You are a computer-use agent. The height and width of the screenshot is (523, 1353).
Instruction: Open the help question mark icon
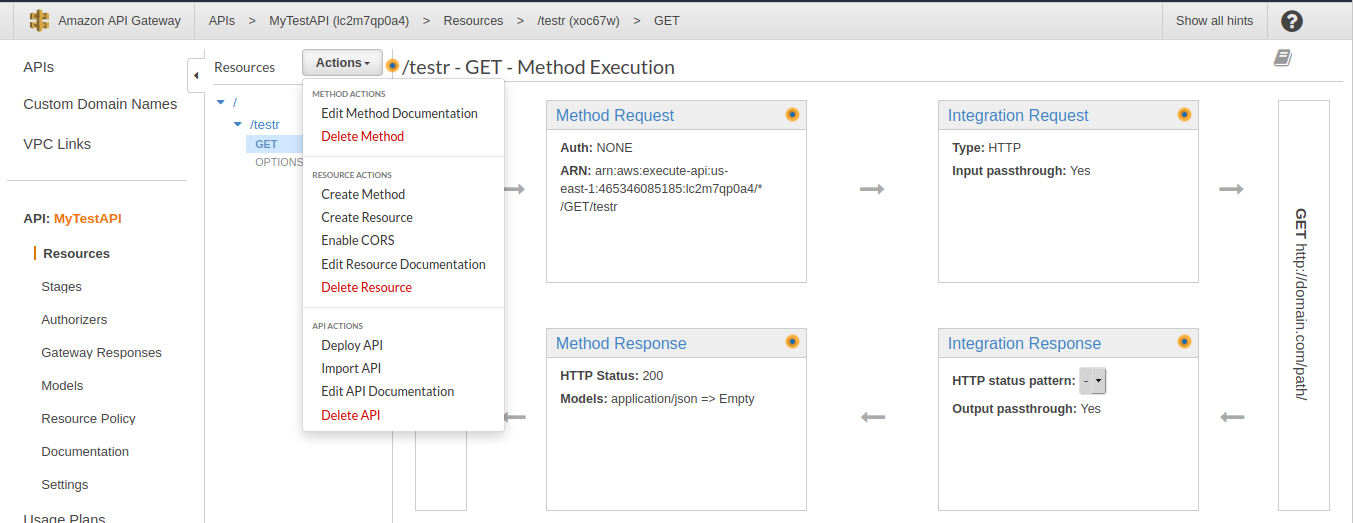(x=1292, y=21)
